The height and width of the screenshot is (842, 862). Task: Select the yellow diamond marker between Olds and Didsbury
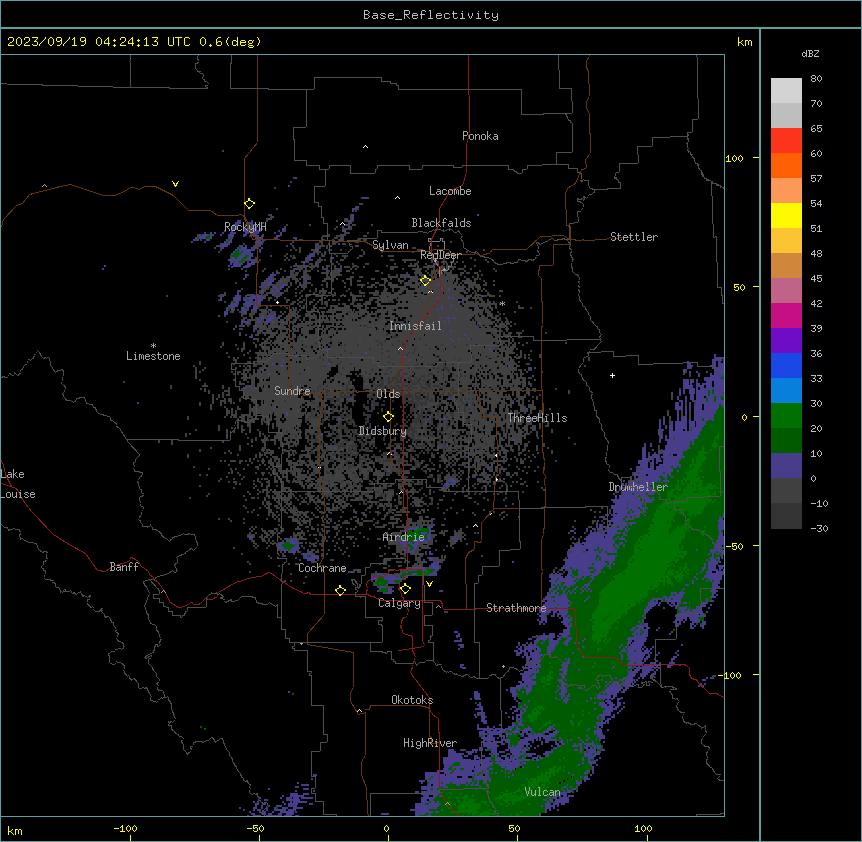coord(388,416)
